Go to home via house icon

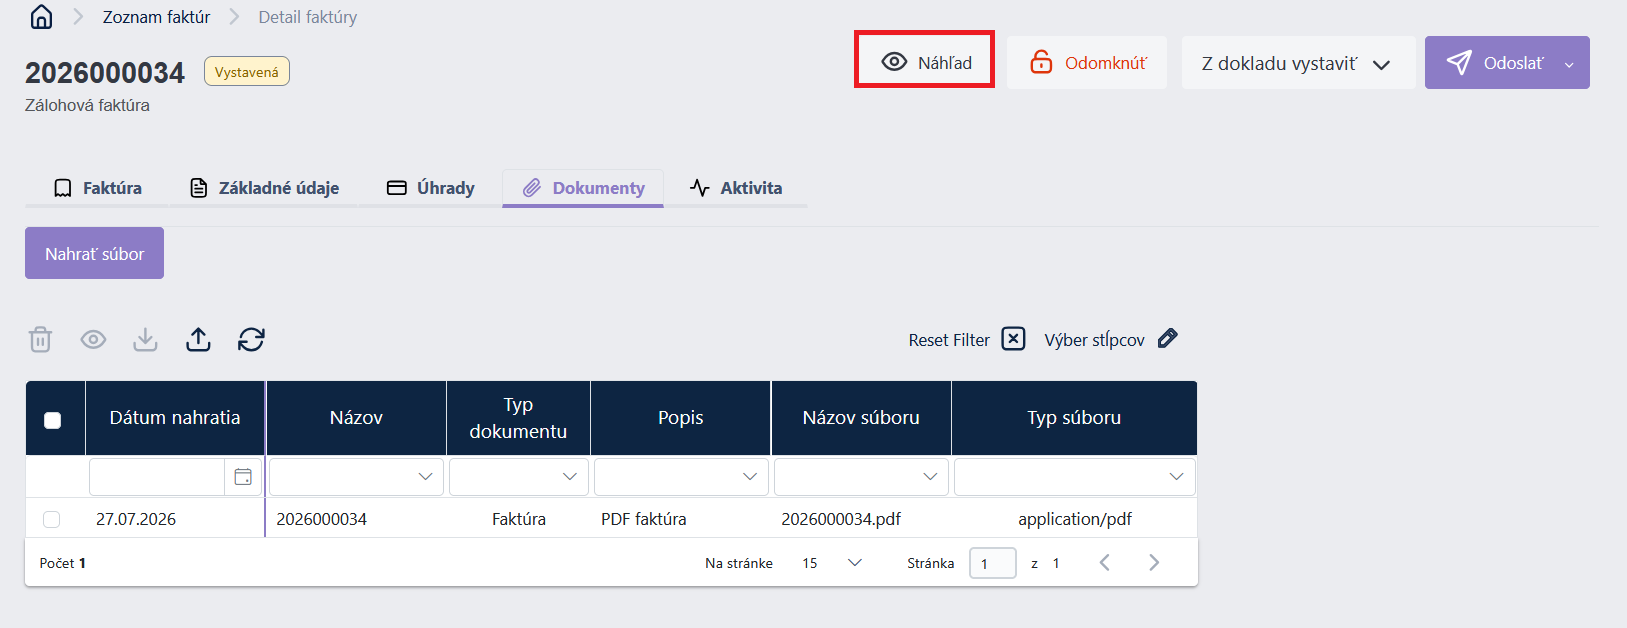click(x=41, y=17)
